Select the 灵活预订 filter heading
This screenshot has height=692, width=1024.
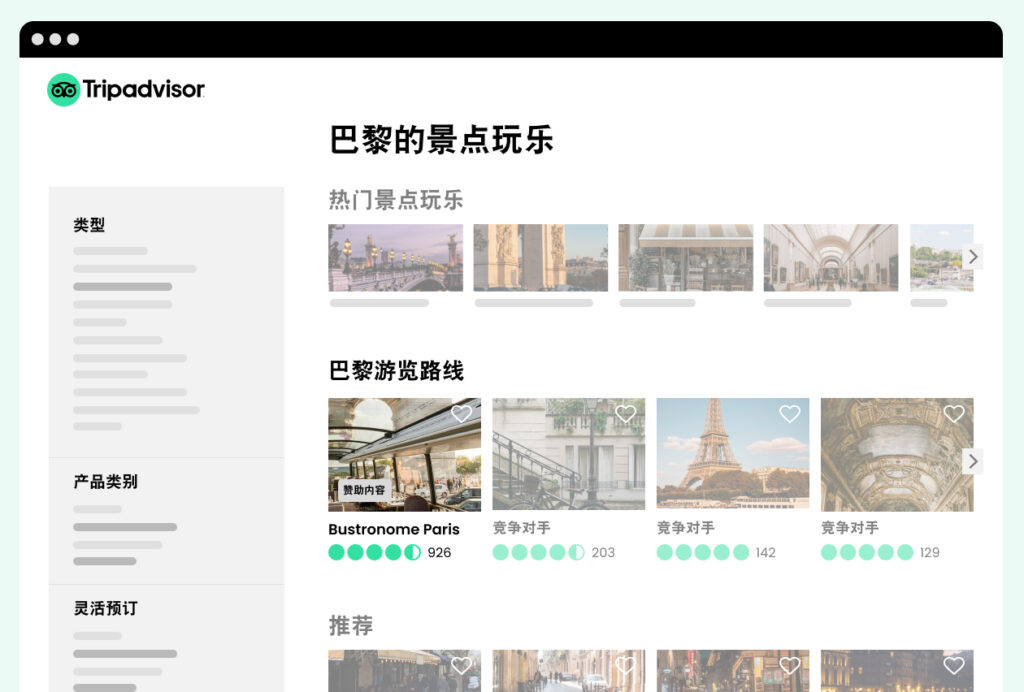[x=105, y=608]
